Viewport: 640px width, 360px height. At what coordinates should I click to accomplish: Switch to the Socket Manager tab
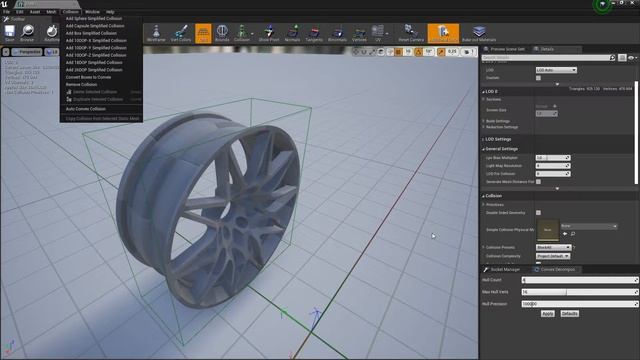point(502,269)
